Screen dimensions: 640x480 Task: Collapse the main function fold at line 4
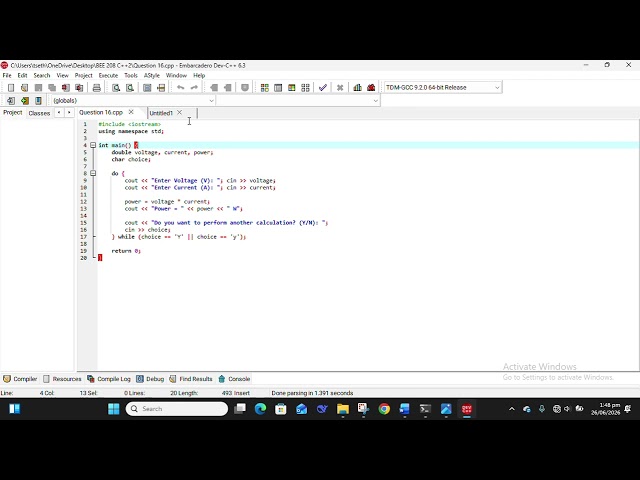tap(93, 145)
